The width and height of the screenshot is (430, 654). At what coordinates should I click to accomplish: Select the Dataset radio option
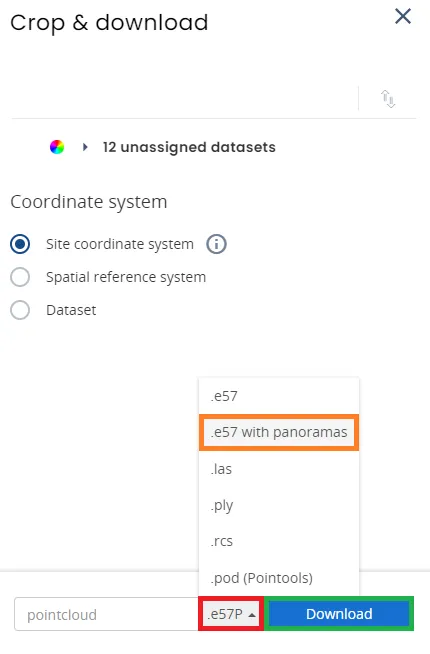point(20,310)
